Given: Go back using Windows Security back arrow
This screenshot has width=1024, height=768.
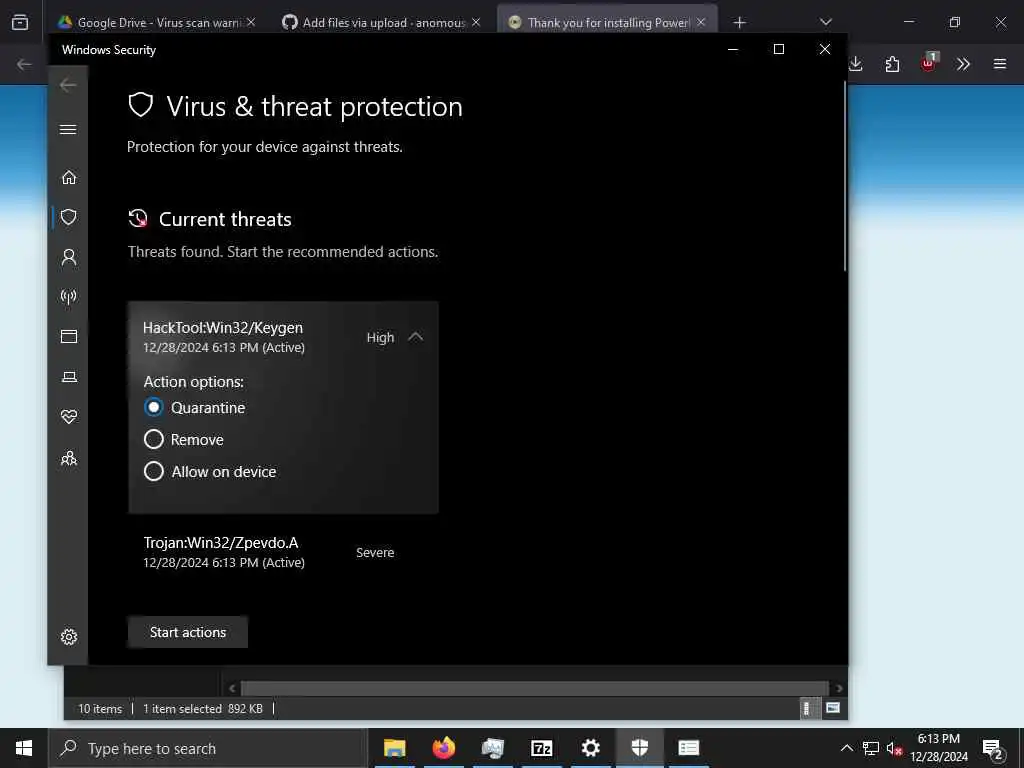Looking at the screenshot, I should pyautogui.click(x=68, y=85).
